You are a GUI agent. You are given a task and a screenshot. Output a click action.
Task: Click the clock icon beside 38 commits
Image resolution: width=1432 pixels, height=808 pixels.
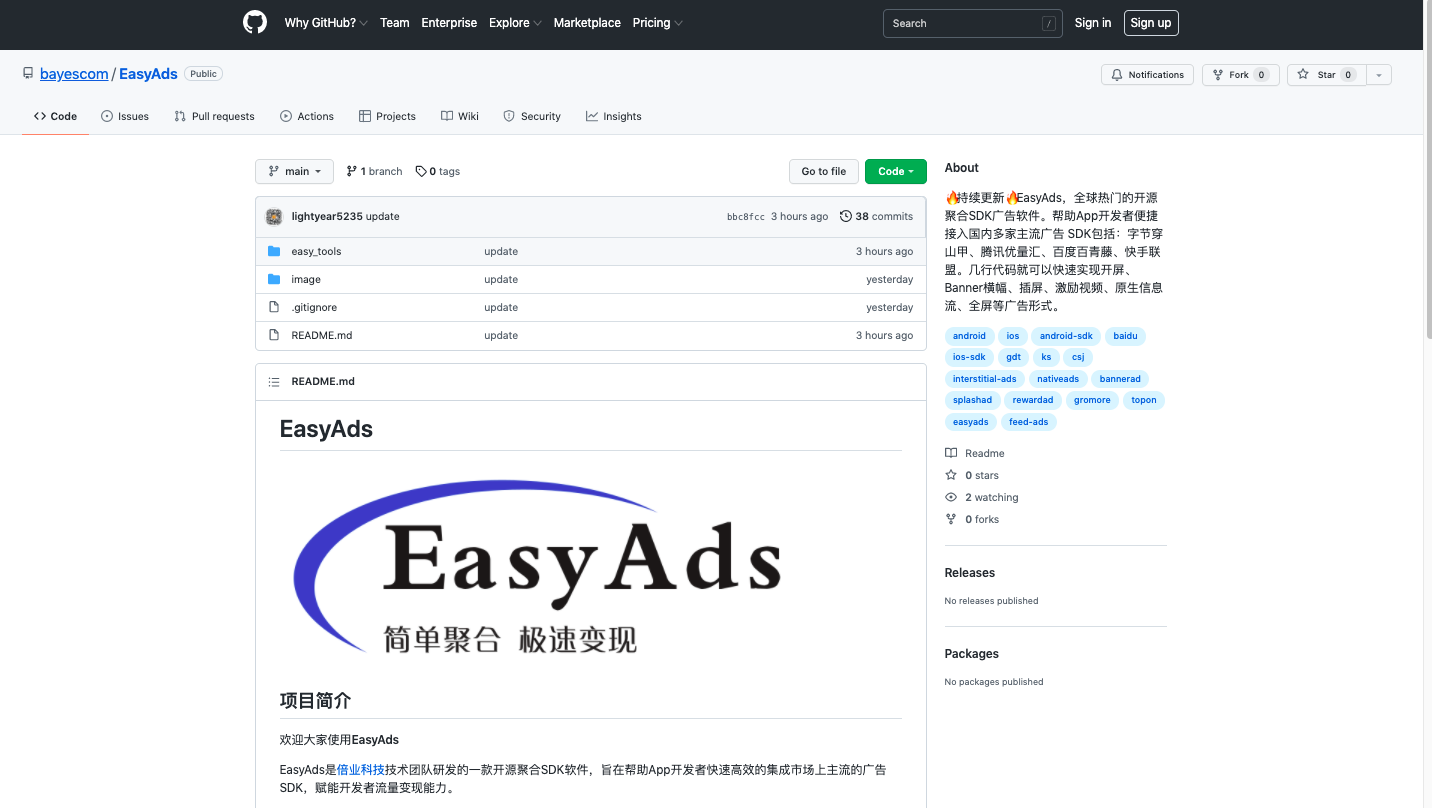(x=845, y=216)
